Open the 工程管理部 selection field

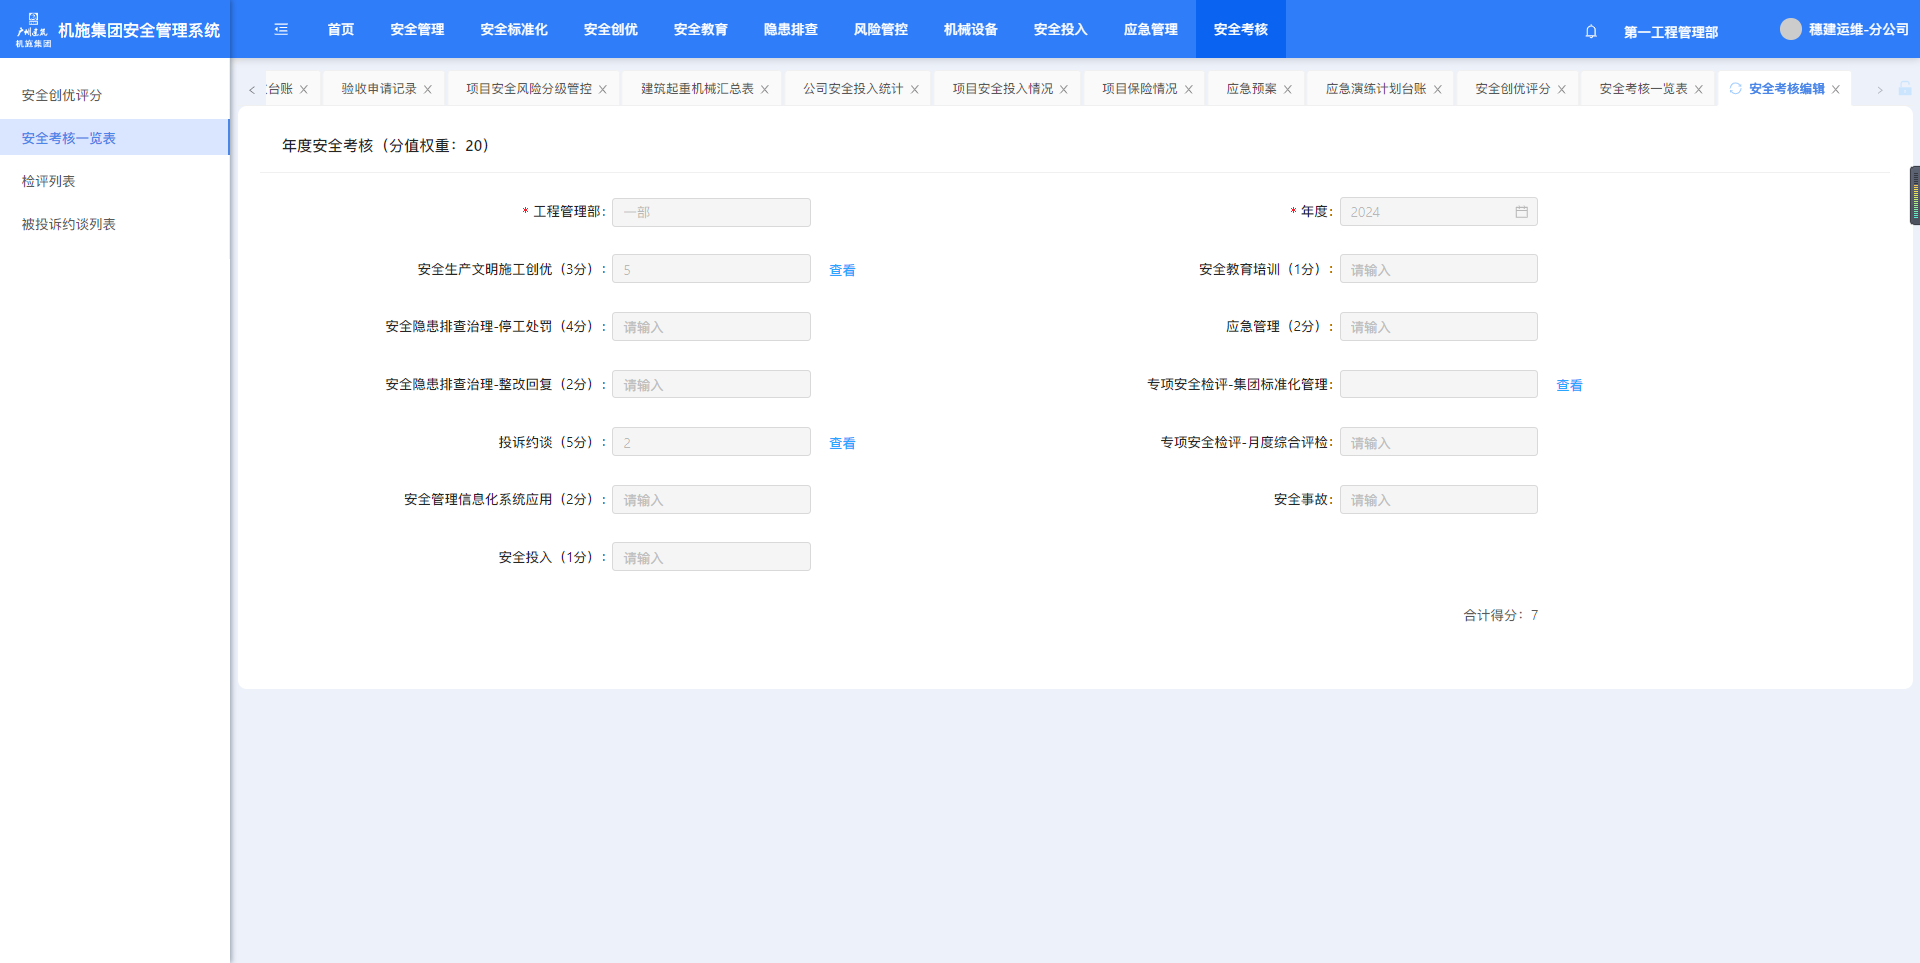click(711, 212)
